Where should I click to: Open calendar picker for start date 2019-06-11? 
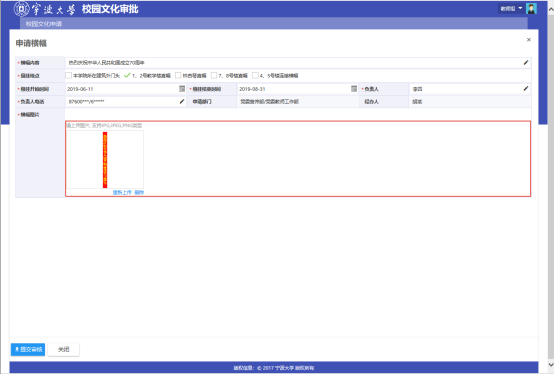tap(182, 89)
